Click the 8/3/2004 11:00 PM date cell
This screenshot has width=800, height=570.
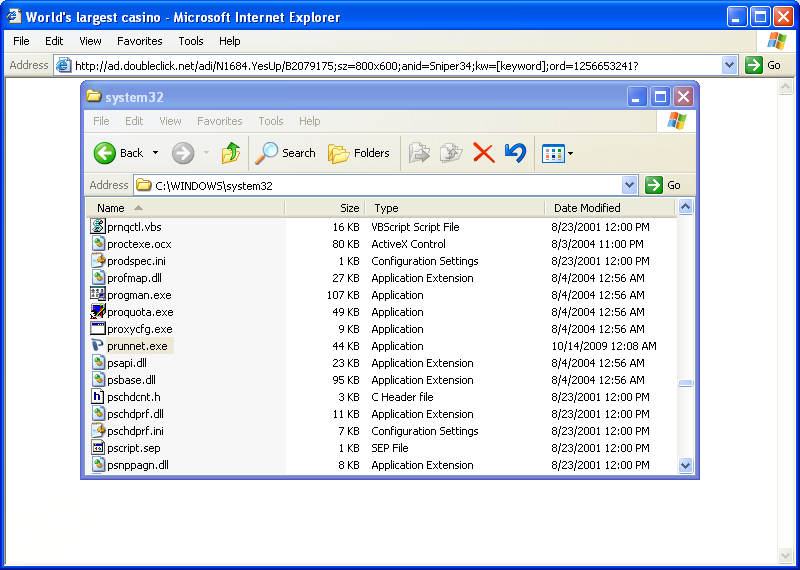(x=597, y=244)
